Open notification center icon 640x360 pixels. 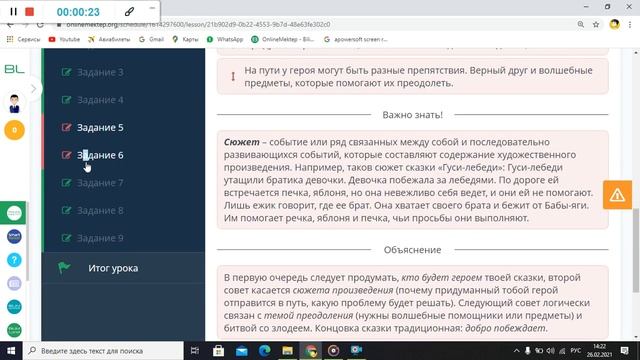tap(624, 351)
